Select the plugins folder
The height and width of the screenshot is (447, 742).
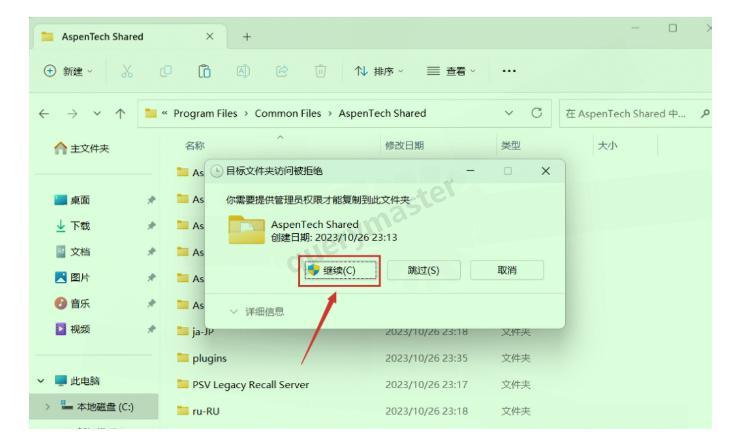point(202,358)
